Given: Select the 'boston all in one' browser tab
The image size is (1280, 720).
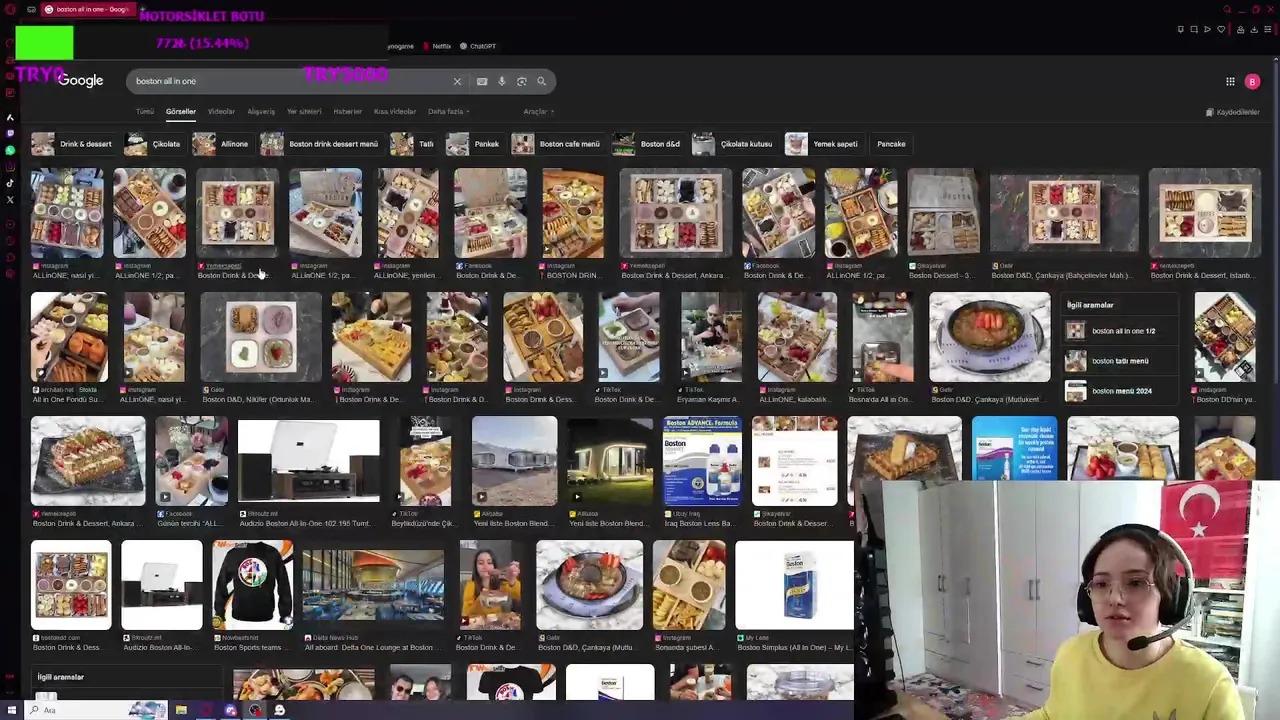Looking at the screenshot, I should 88,9.
